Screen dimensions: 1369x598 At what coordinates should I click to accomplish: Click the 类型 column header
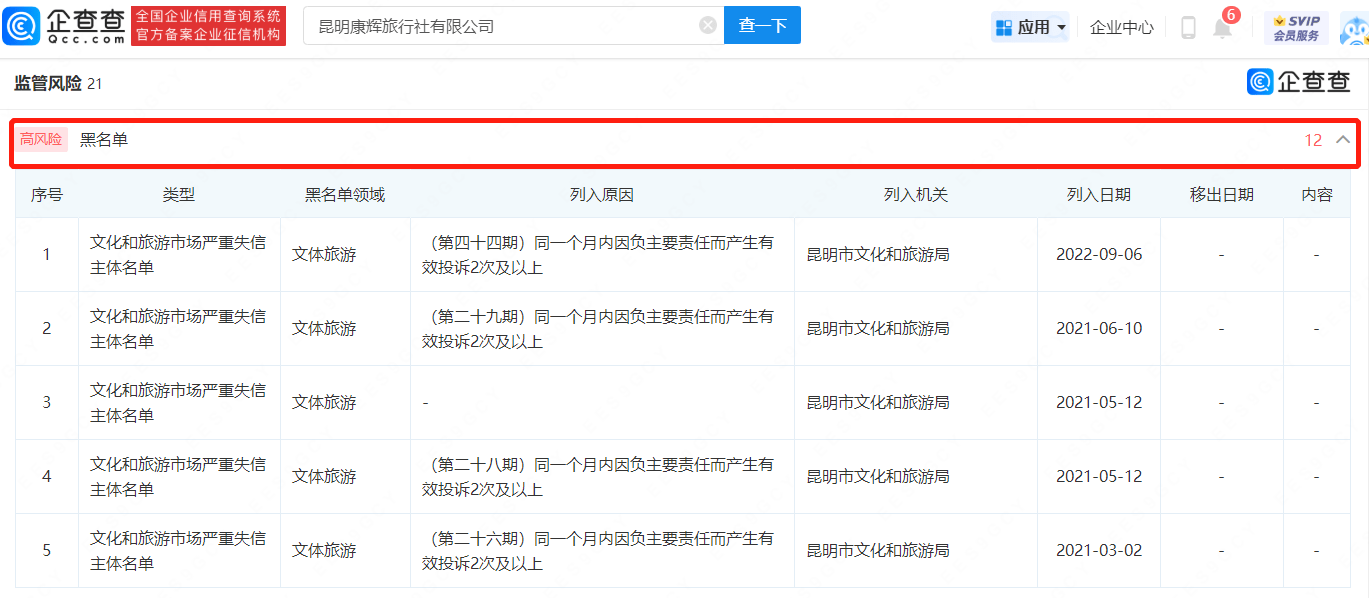[179, 195]
